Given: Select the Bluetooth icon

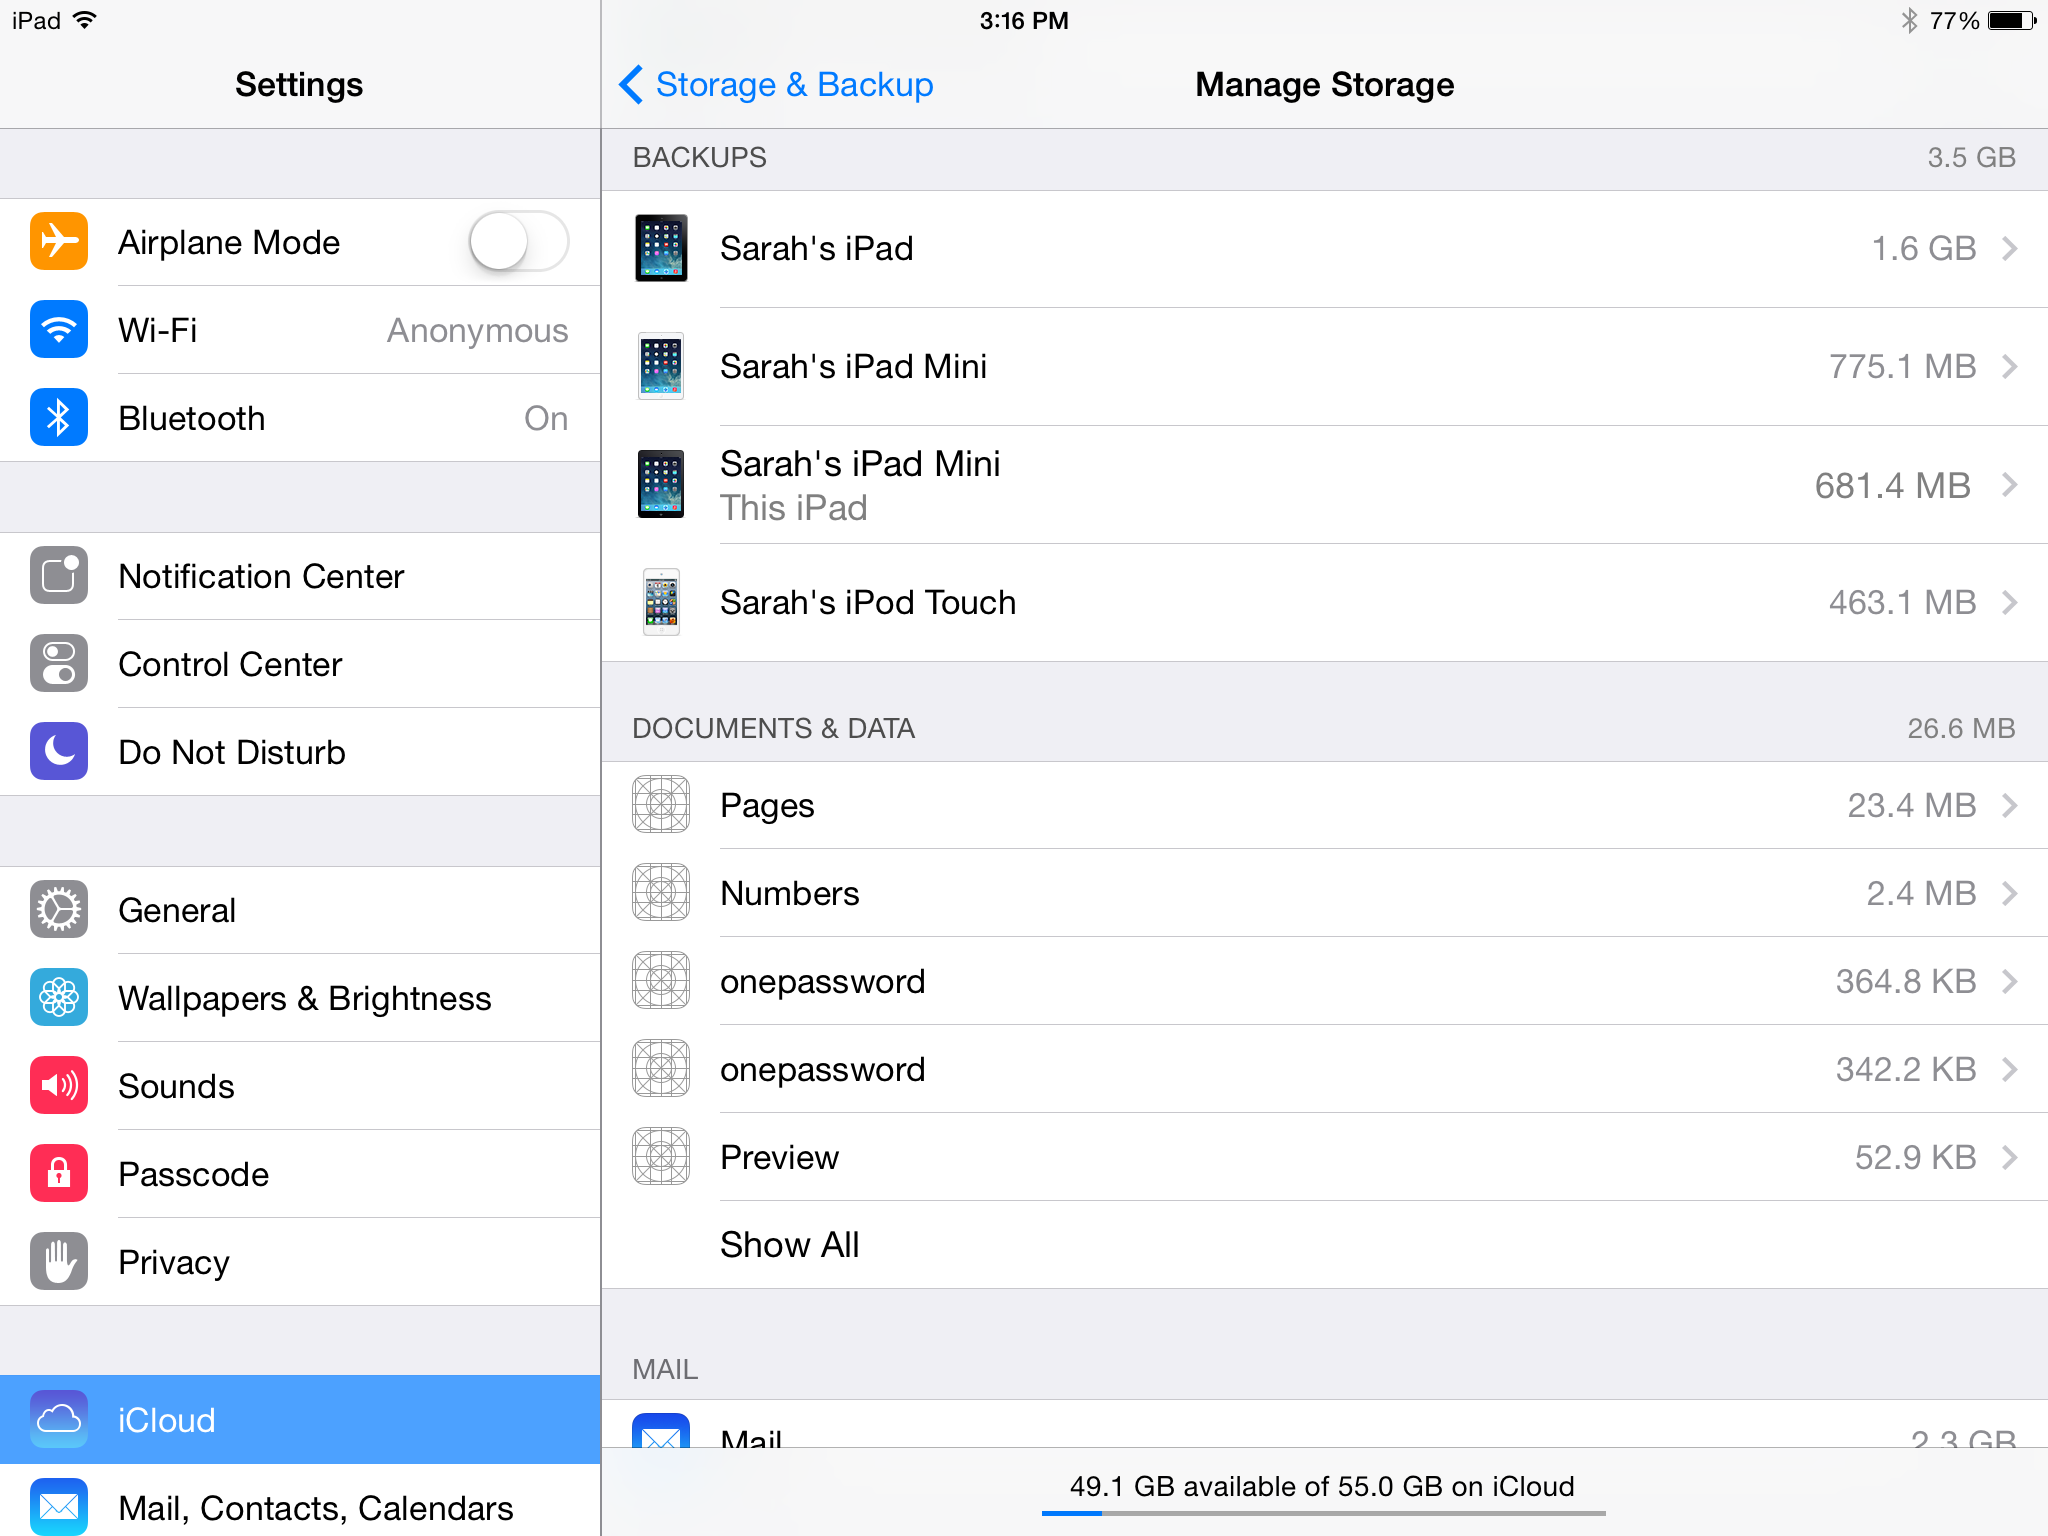Looking at the screenshot, I should coord(58,417).
